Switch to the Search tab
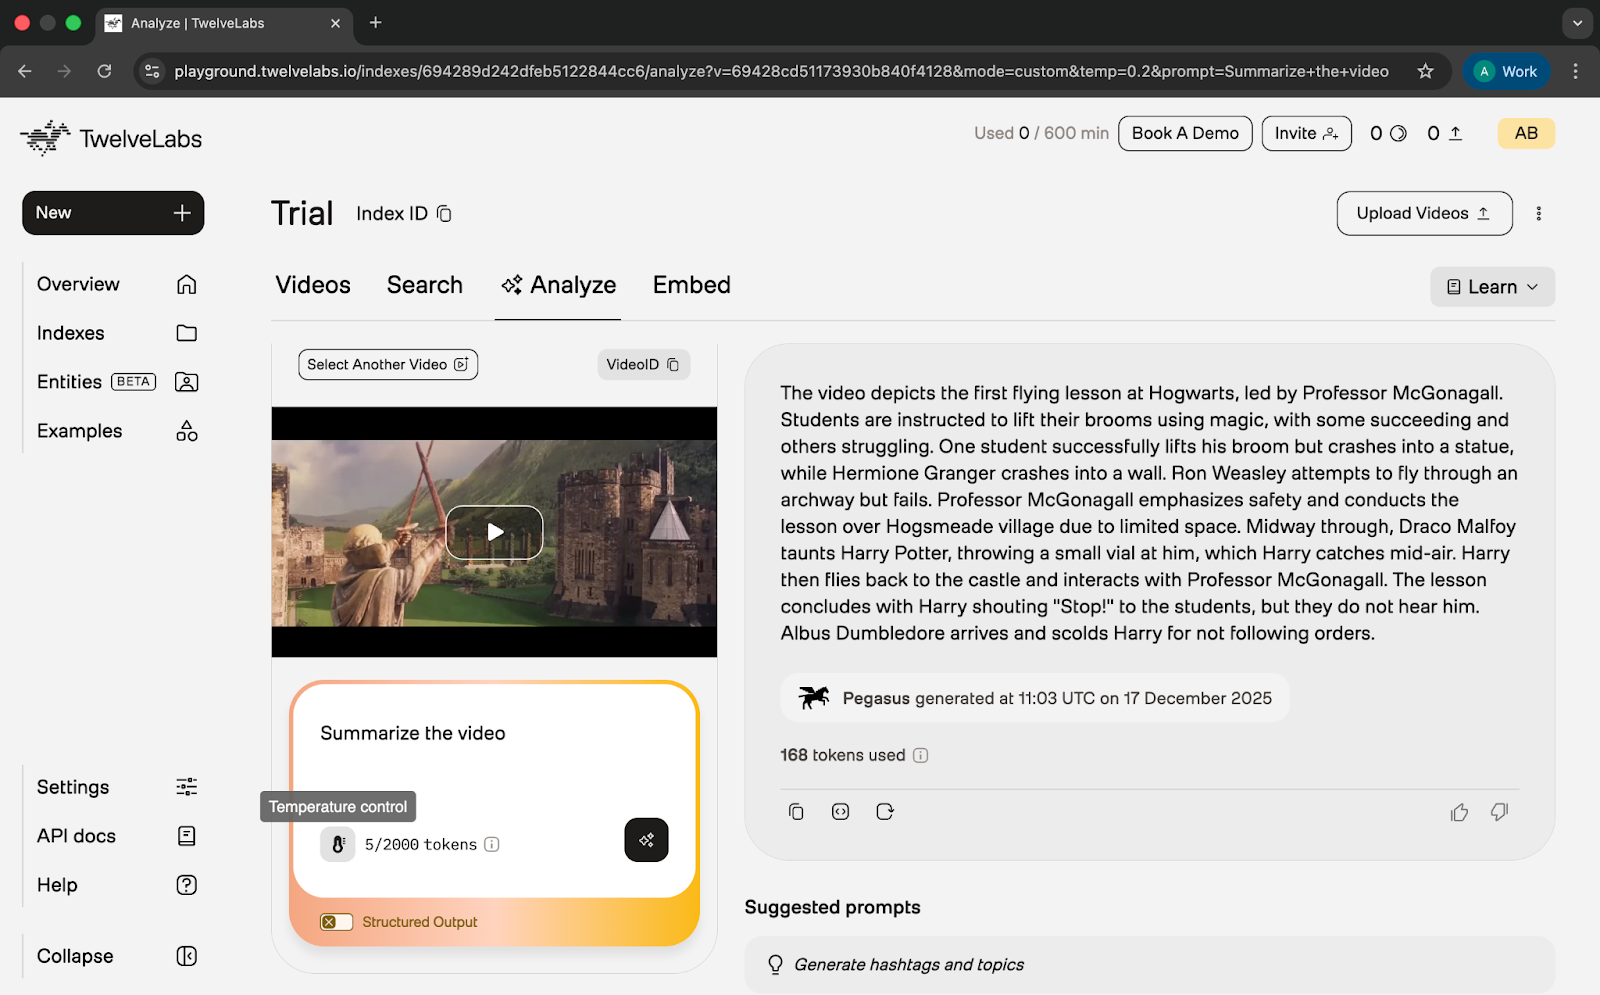 (x=425, y=285)
